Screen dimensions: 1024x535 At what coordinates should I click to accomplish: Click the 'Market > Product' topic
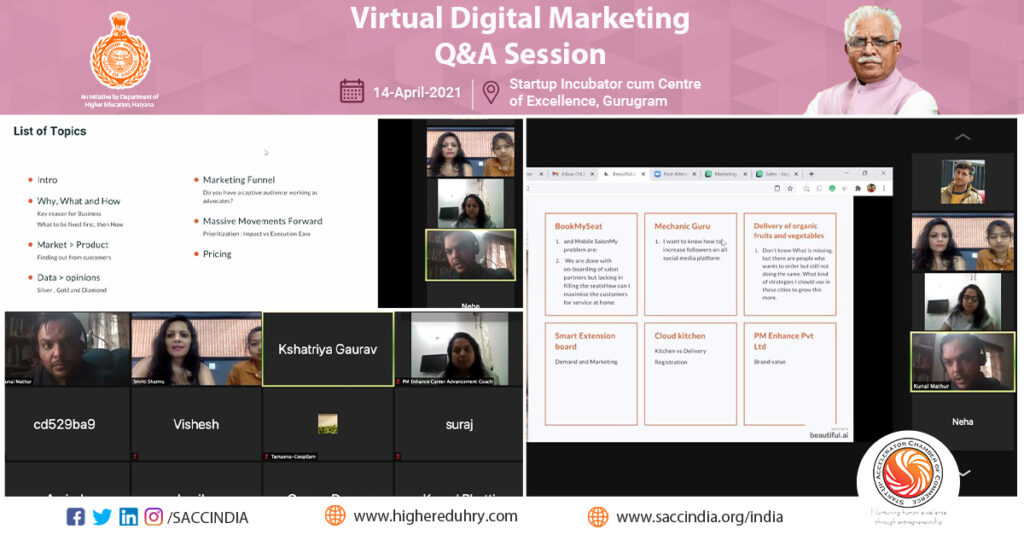click(x=72, y=244)
